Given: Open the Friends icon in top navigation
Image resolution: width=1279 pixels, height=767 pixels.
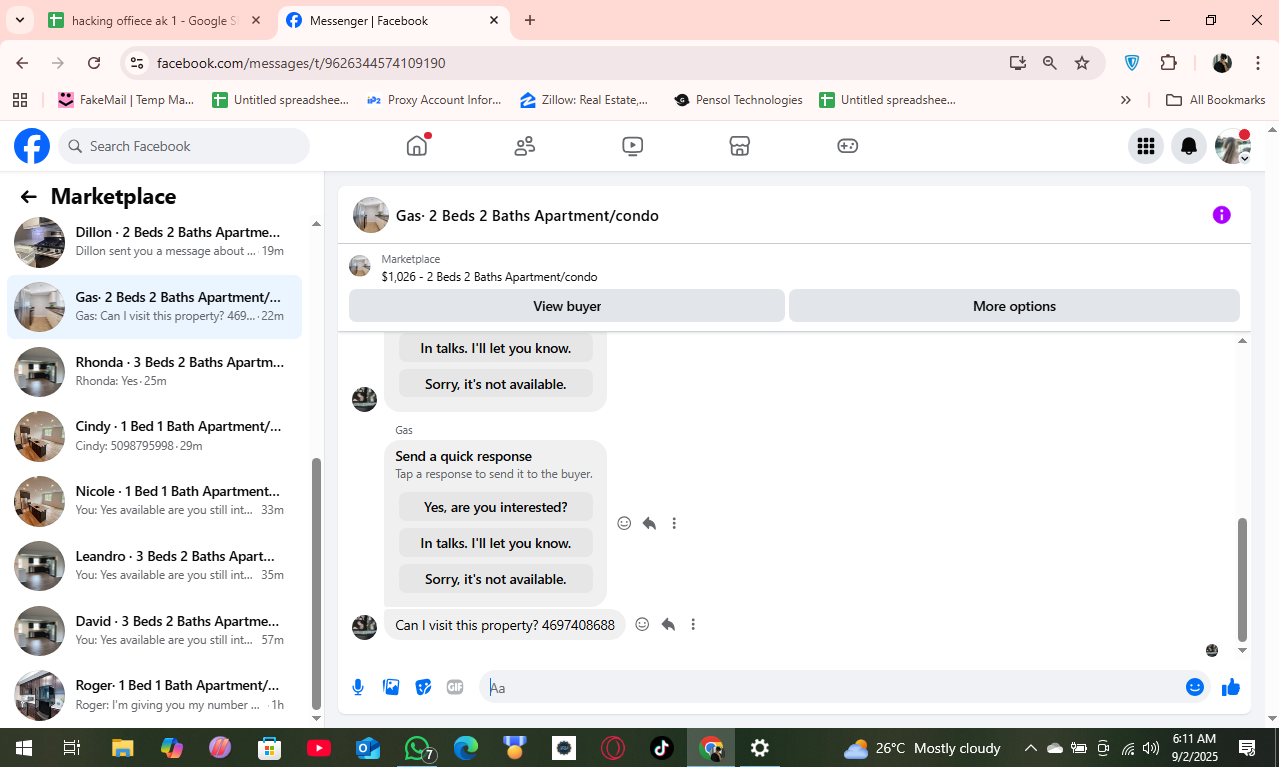Looking at the screenshot, I should tap(525, 146).
